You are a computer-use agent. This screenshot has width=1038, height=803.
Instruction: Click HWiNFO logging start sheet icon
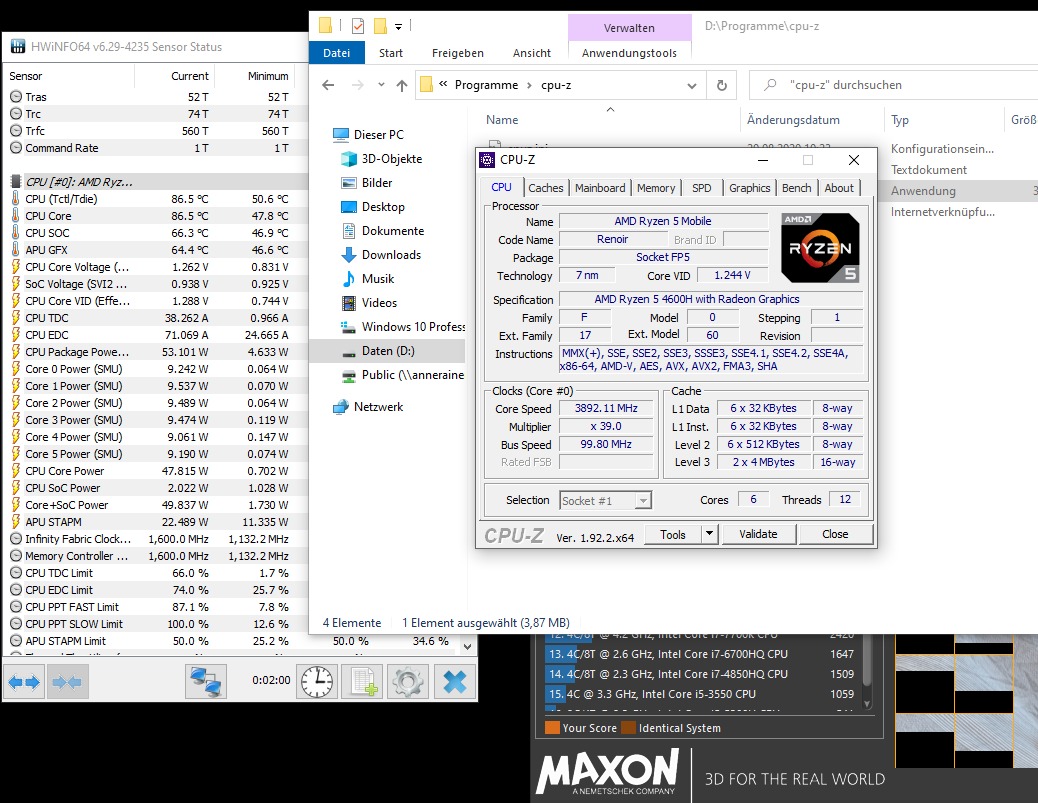tap(362, 681)
